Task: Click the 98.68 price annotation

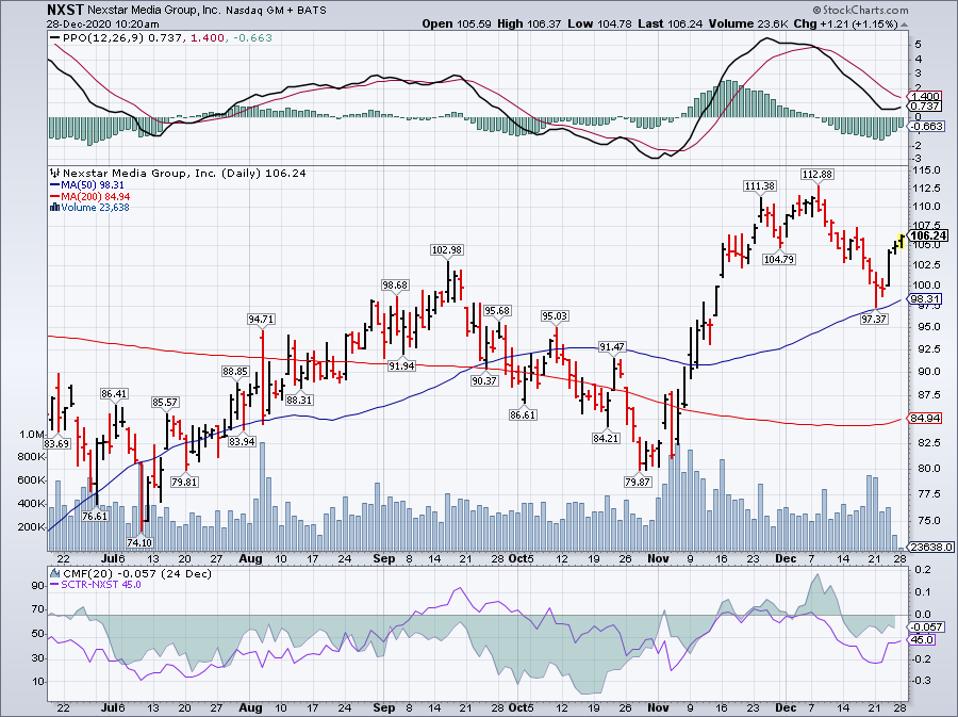Action: click(395, 285)
